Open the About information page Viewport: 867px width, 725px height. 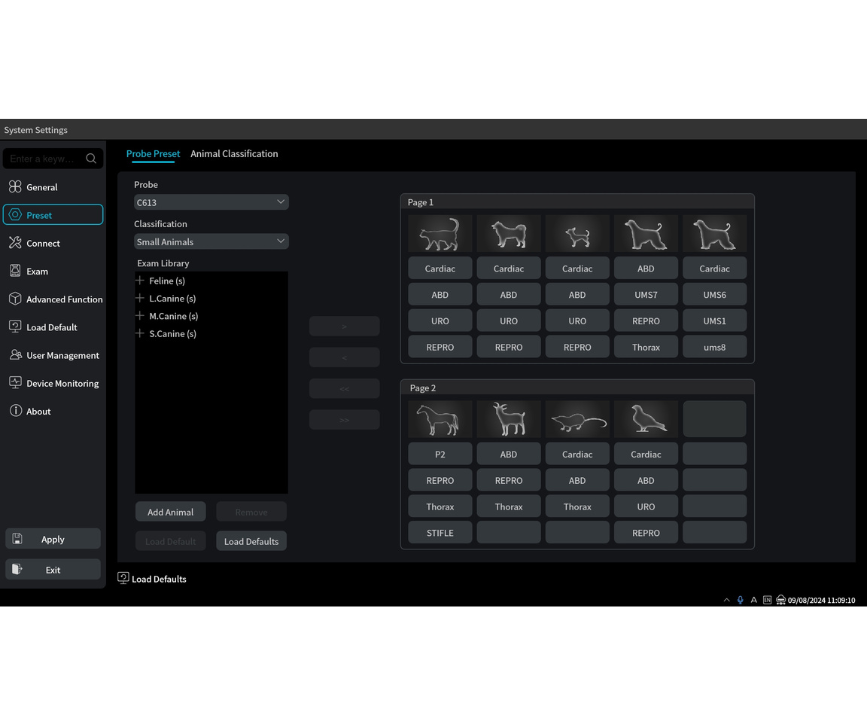38,411
